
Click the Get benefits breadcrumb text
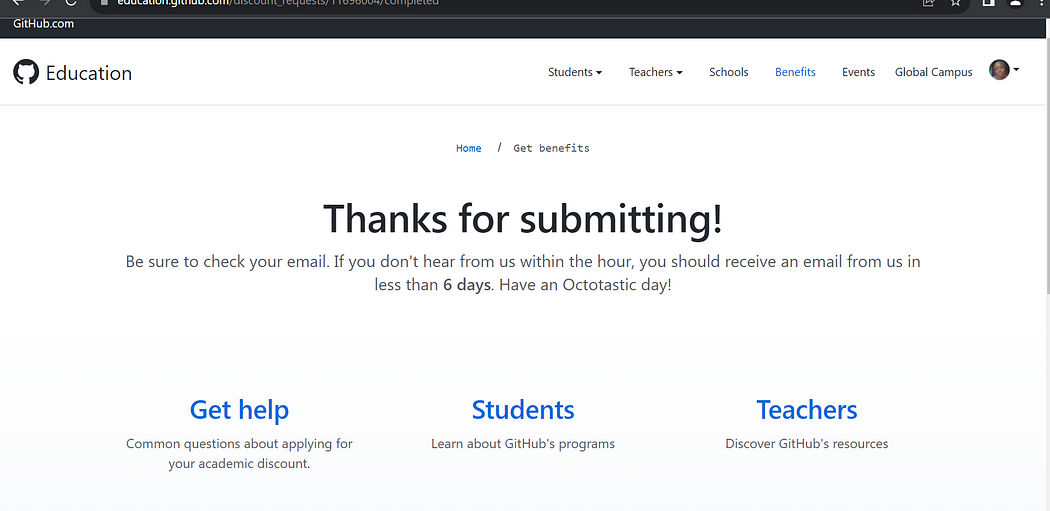(551, 148)
